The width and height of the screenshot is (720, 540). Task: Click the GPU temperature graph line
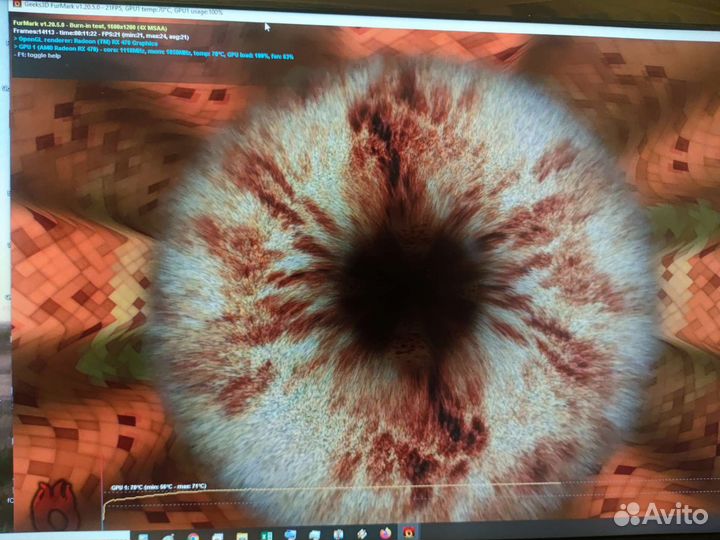click(x=300, y=496)
